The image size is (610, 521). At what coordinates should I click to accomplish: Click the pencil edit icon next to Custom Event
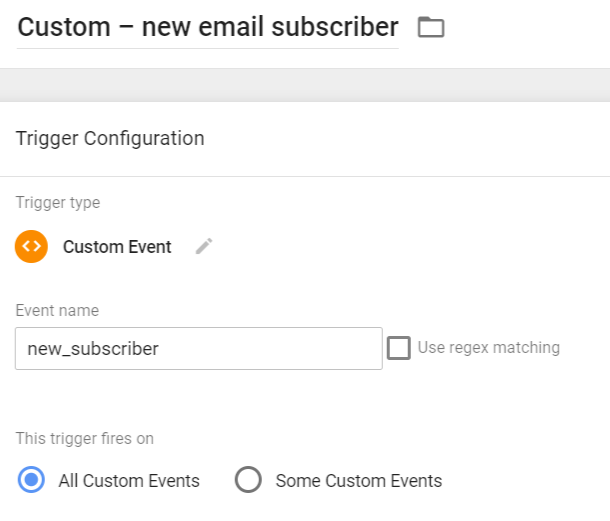204,246
